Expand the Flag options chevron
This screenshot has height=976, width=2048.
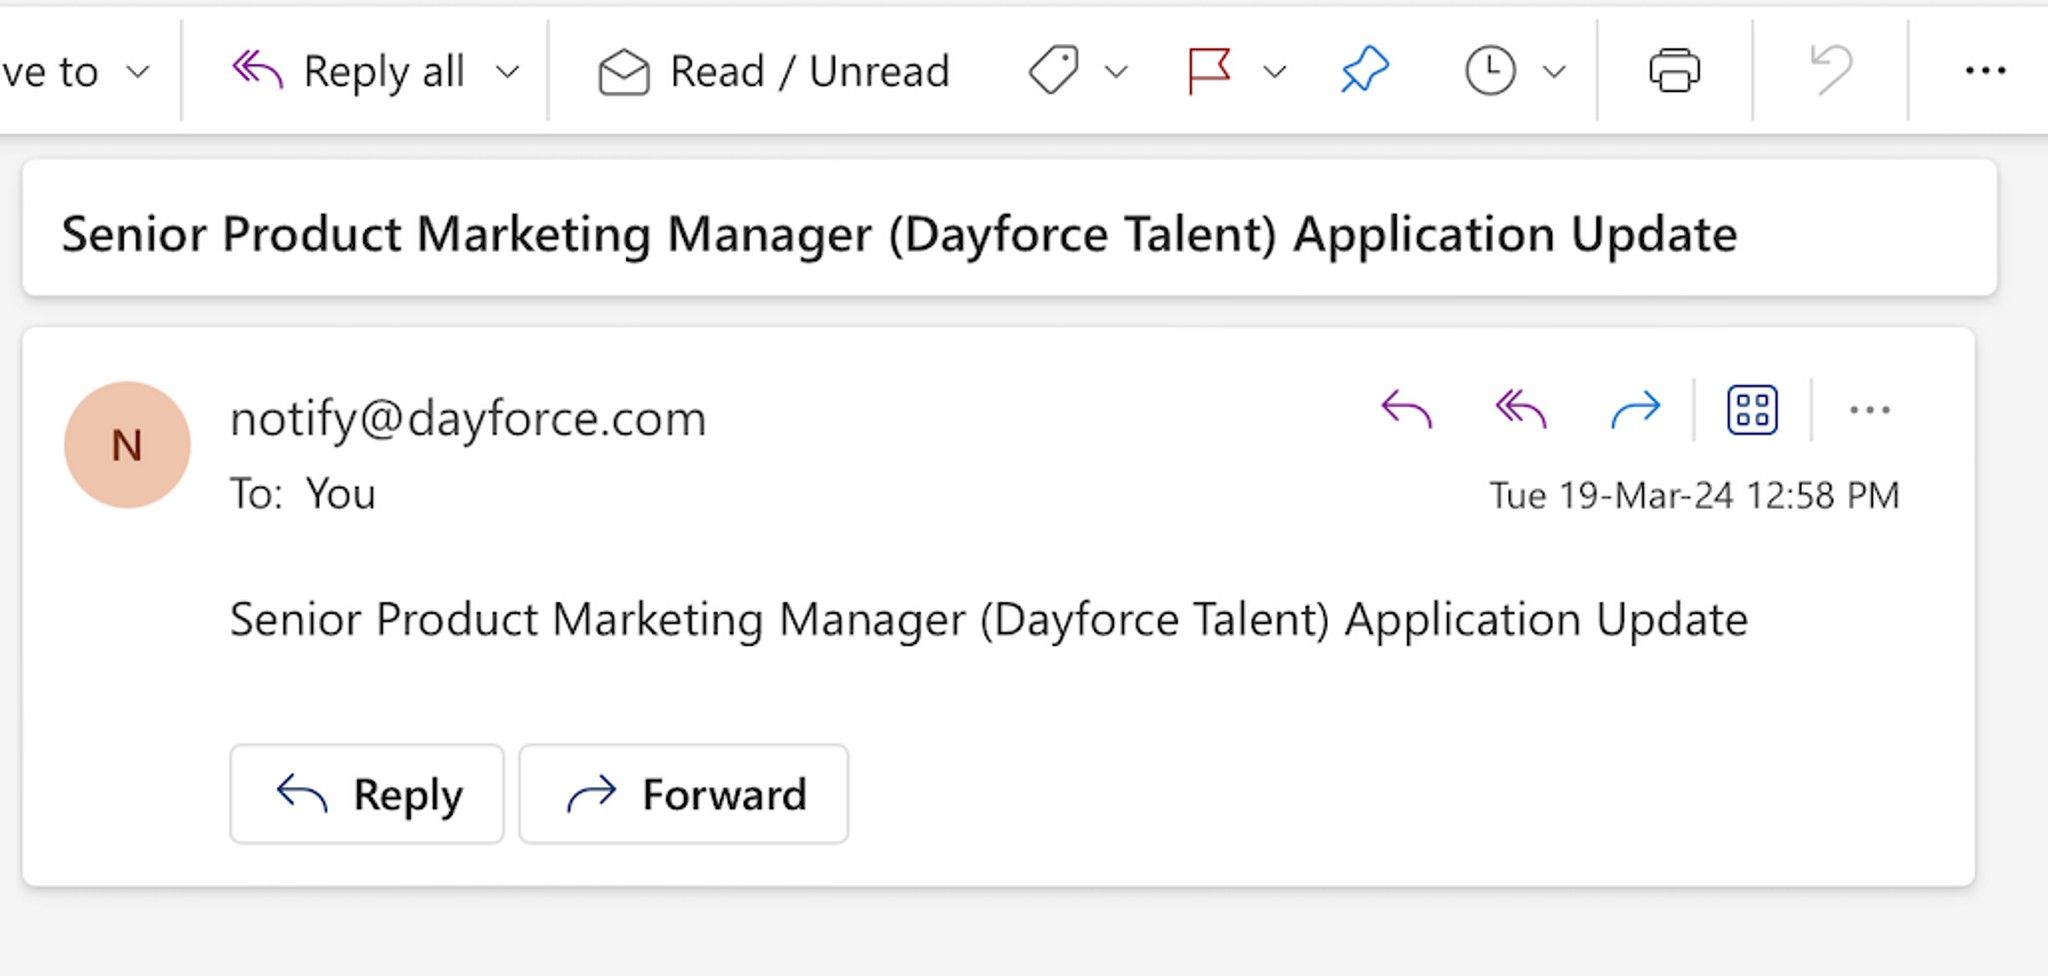(1274, 72)
